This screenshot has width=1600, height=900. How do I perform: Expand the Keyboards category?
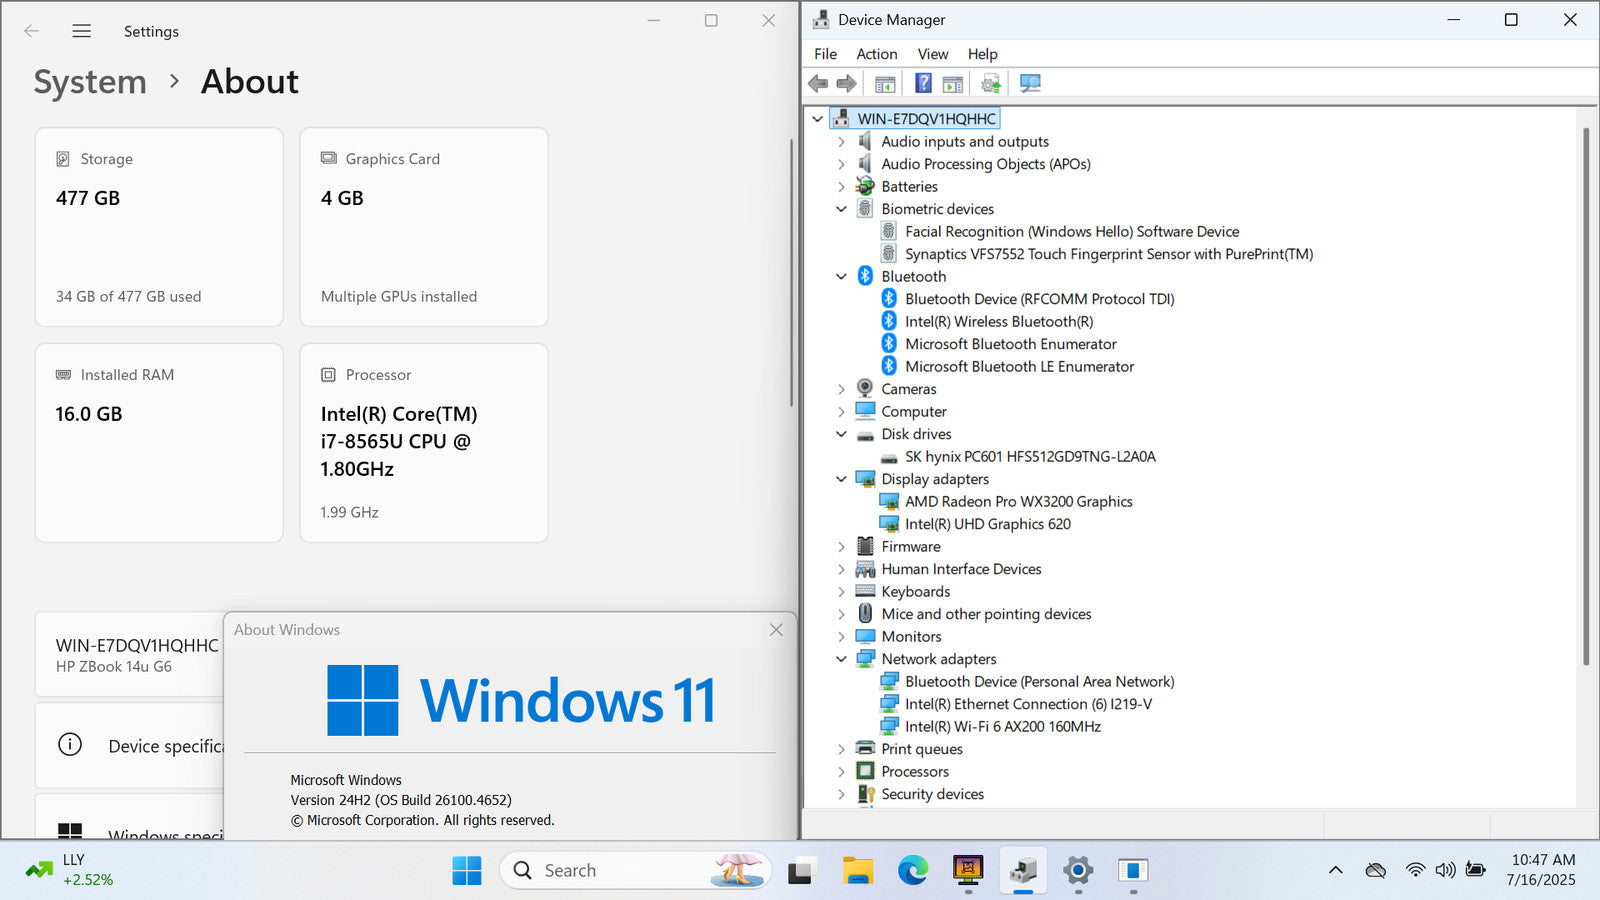(841, 592)
